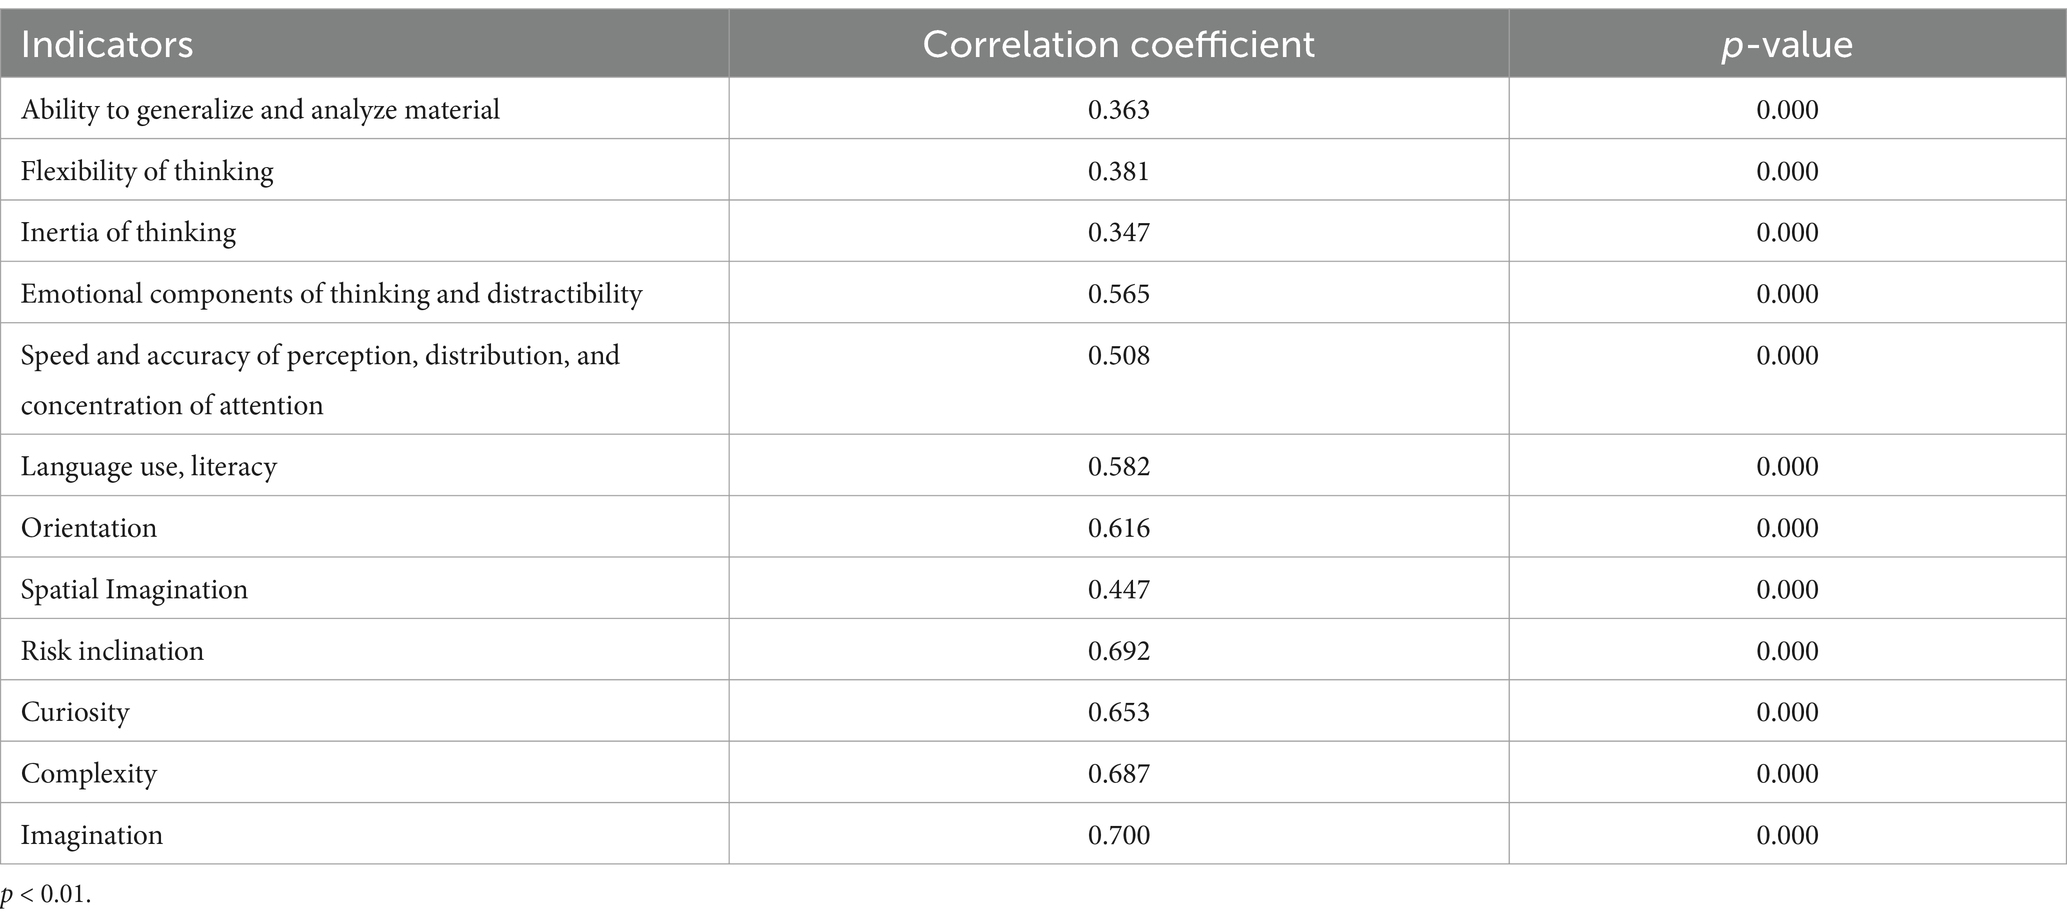Image resolution: width=2067 pixels, height=920 pixels.
Task: Click the 0.363 correlation value
Action: pyautogui.click(x=1119, y=109)
